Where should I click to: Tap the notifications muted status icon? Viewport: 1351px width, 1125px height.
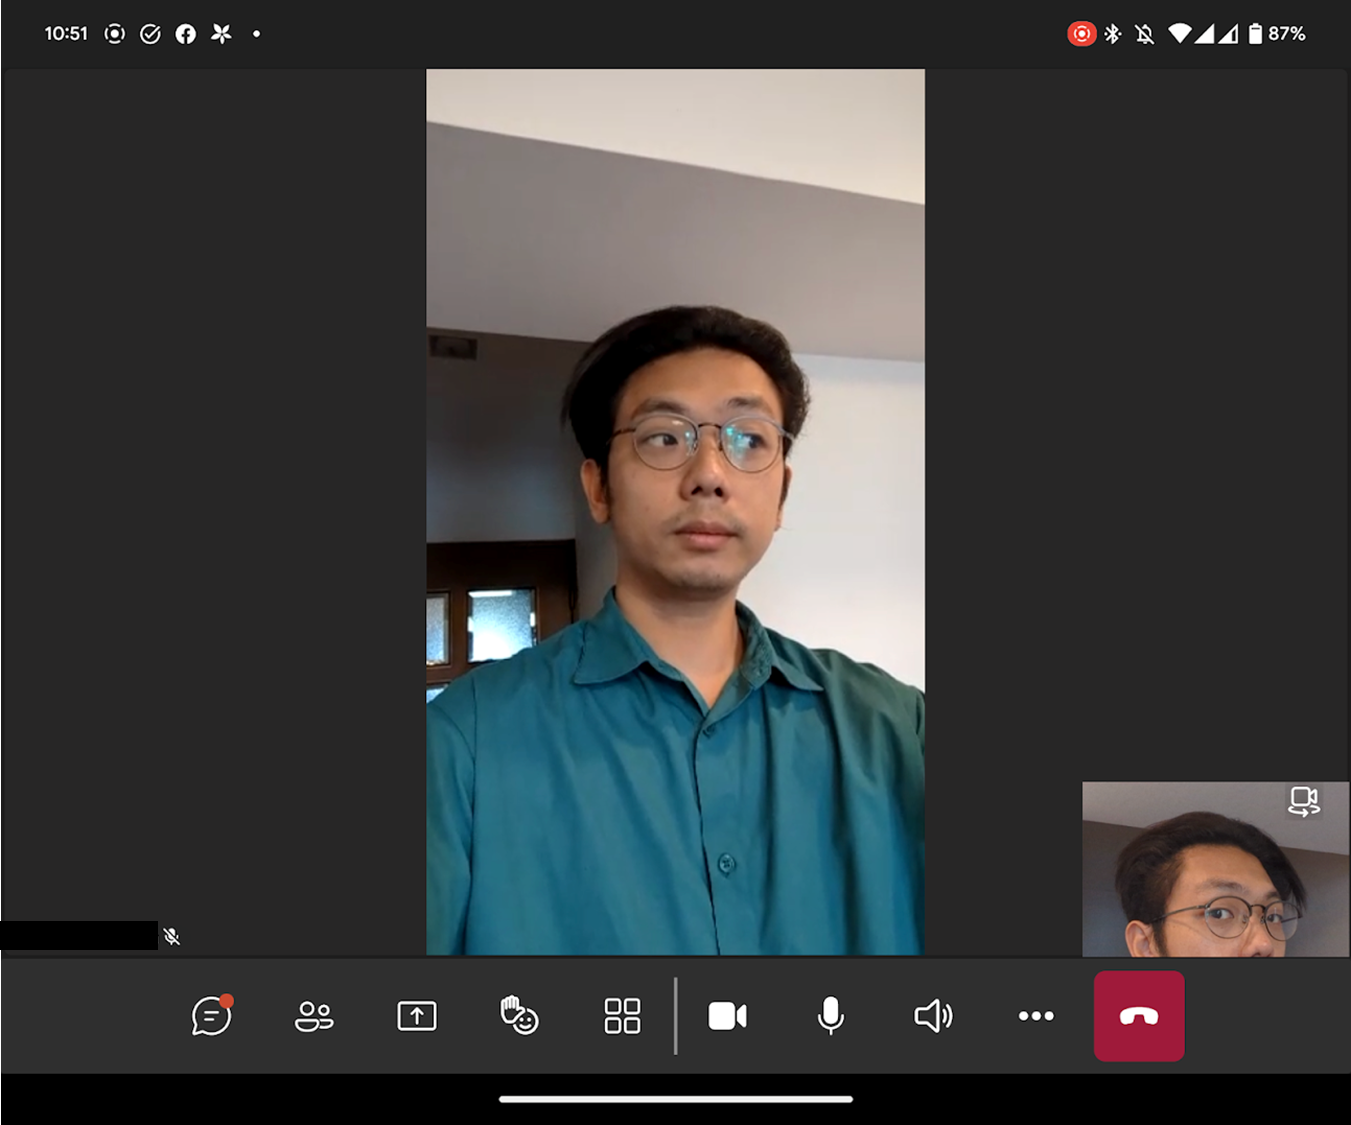pos(1145,34)
